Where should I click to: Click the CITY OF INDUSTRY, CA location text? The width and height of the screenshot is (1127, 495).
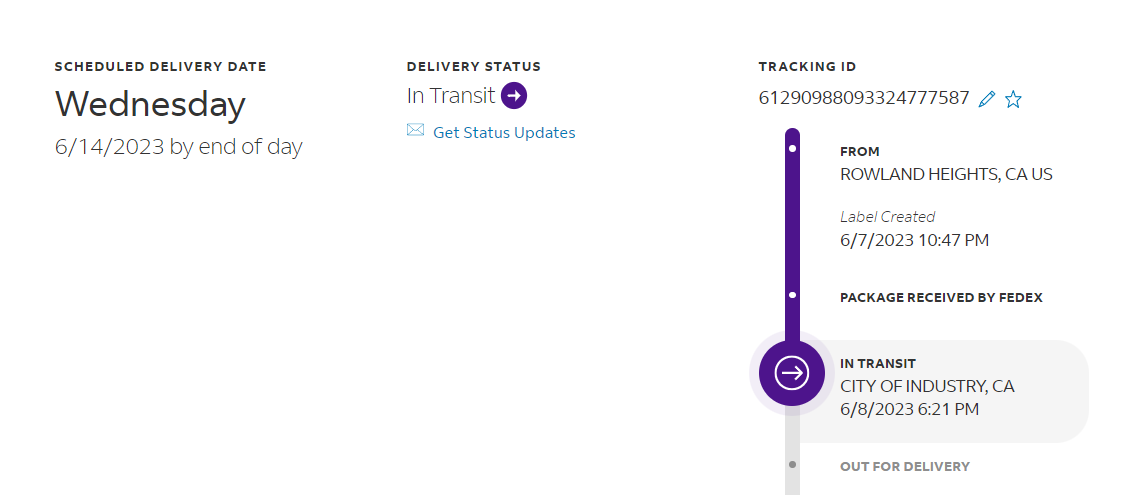[926, 386]
